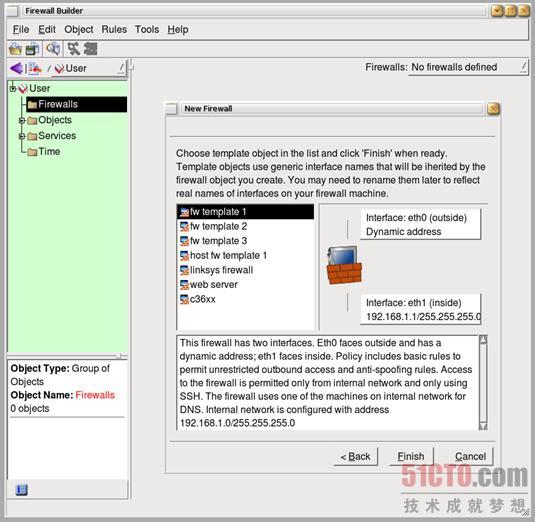The height and width of the screenshot is (522, 535).
Task: Click the User library red check icon in tree
Action: pyautogui.click(x=23, y=89)
